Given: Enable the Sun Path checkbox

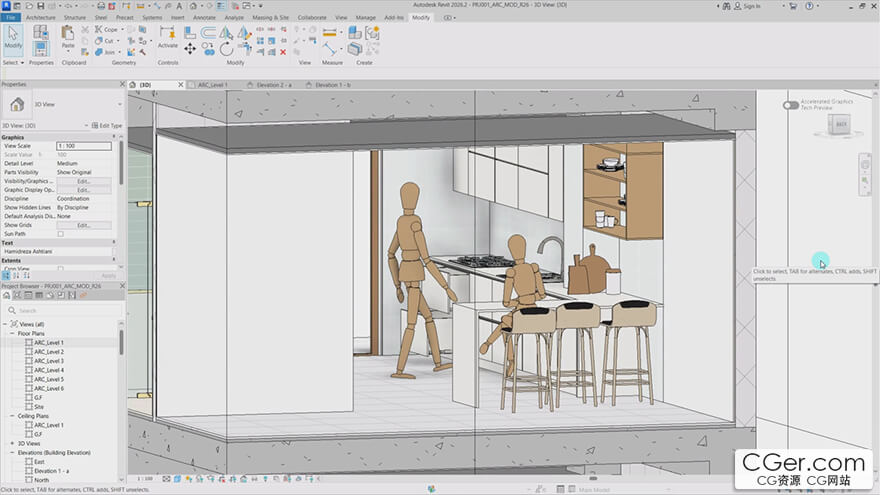Looking at the screenshot, I should point(61,234).
